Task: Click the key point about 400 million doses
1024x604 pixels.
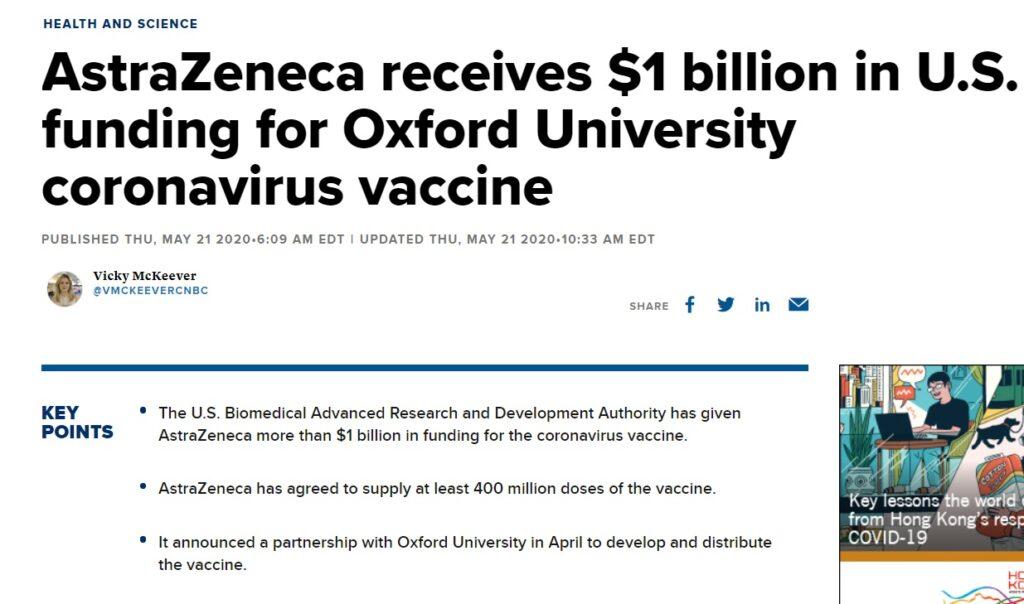Action: coord(437,488)
